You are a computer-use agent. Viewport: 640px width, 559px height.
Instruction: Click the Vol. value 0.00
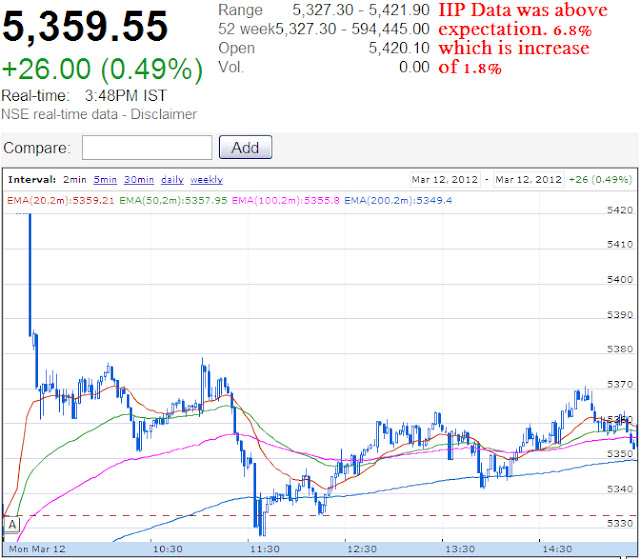point(414,67)
